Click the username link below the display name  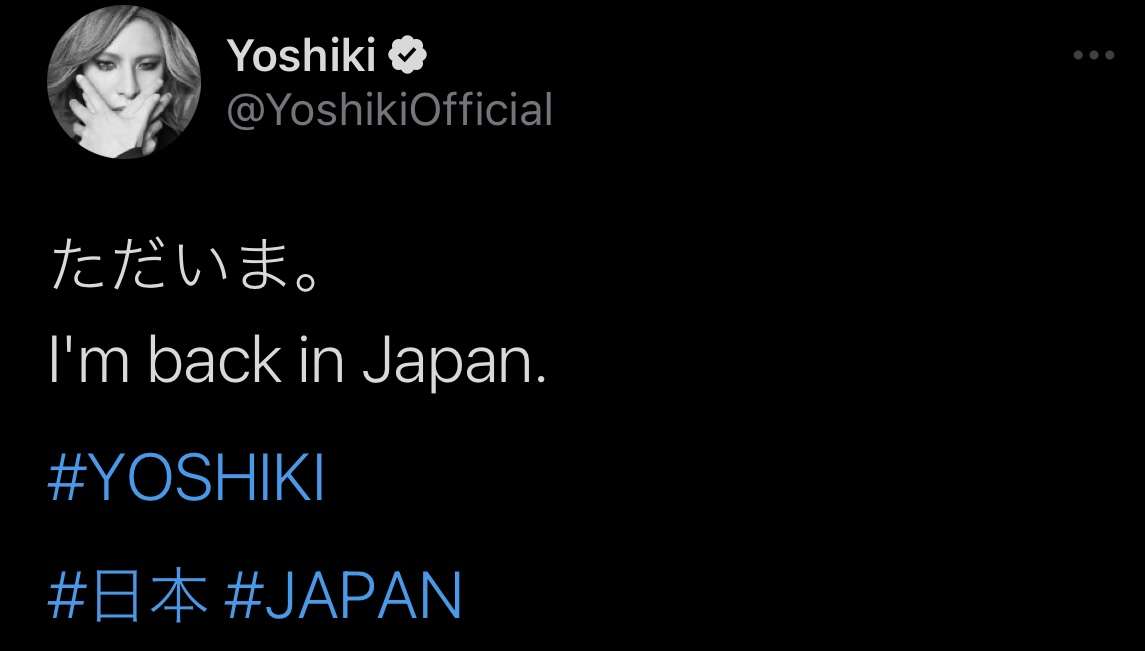tap(388, 112)
